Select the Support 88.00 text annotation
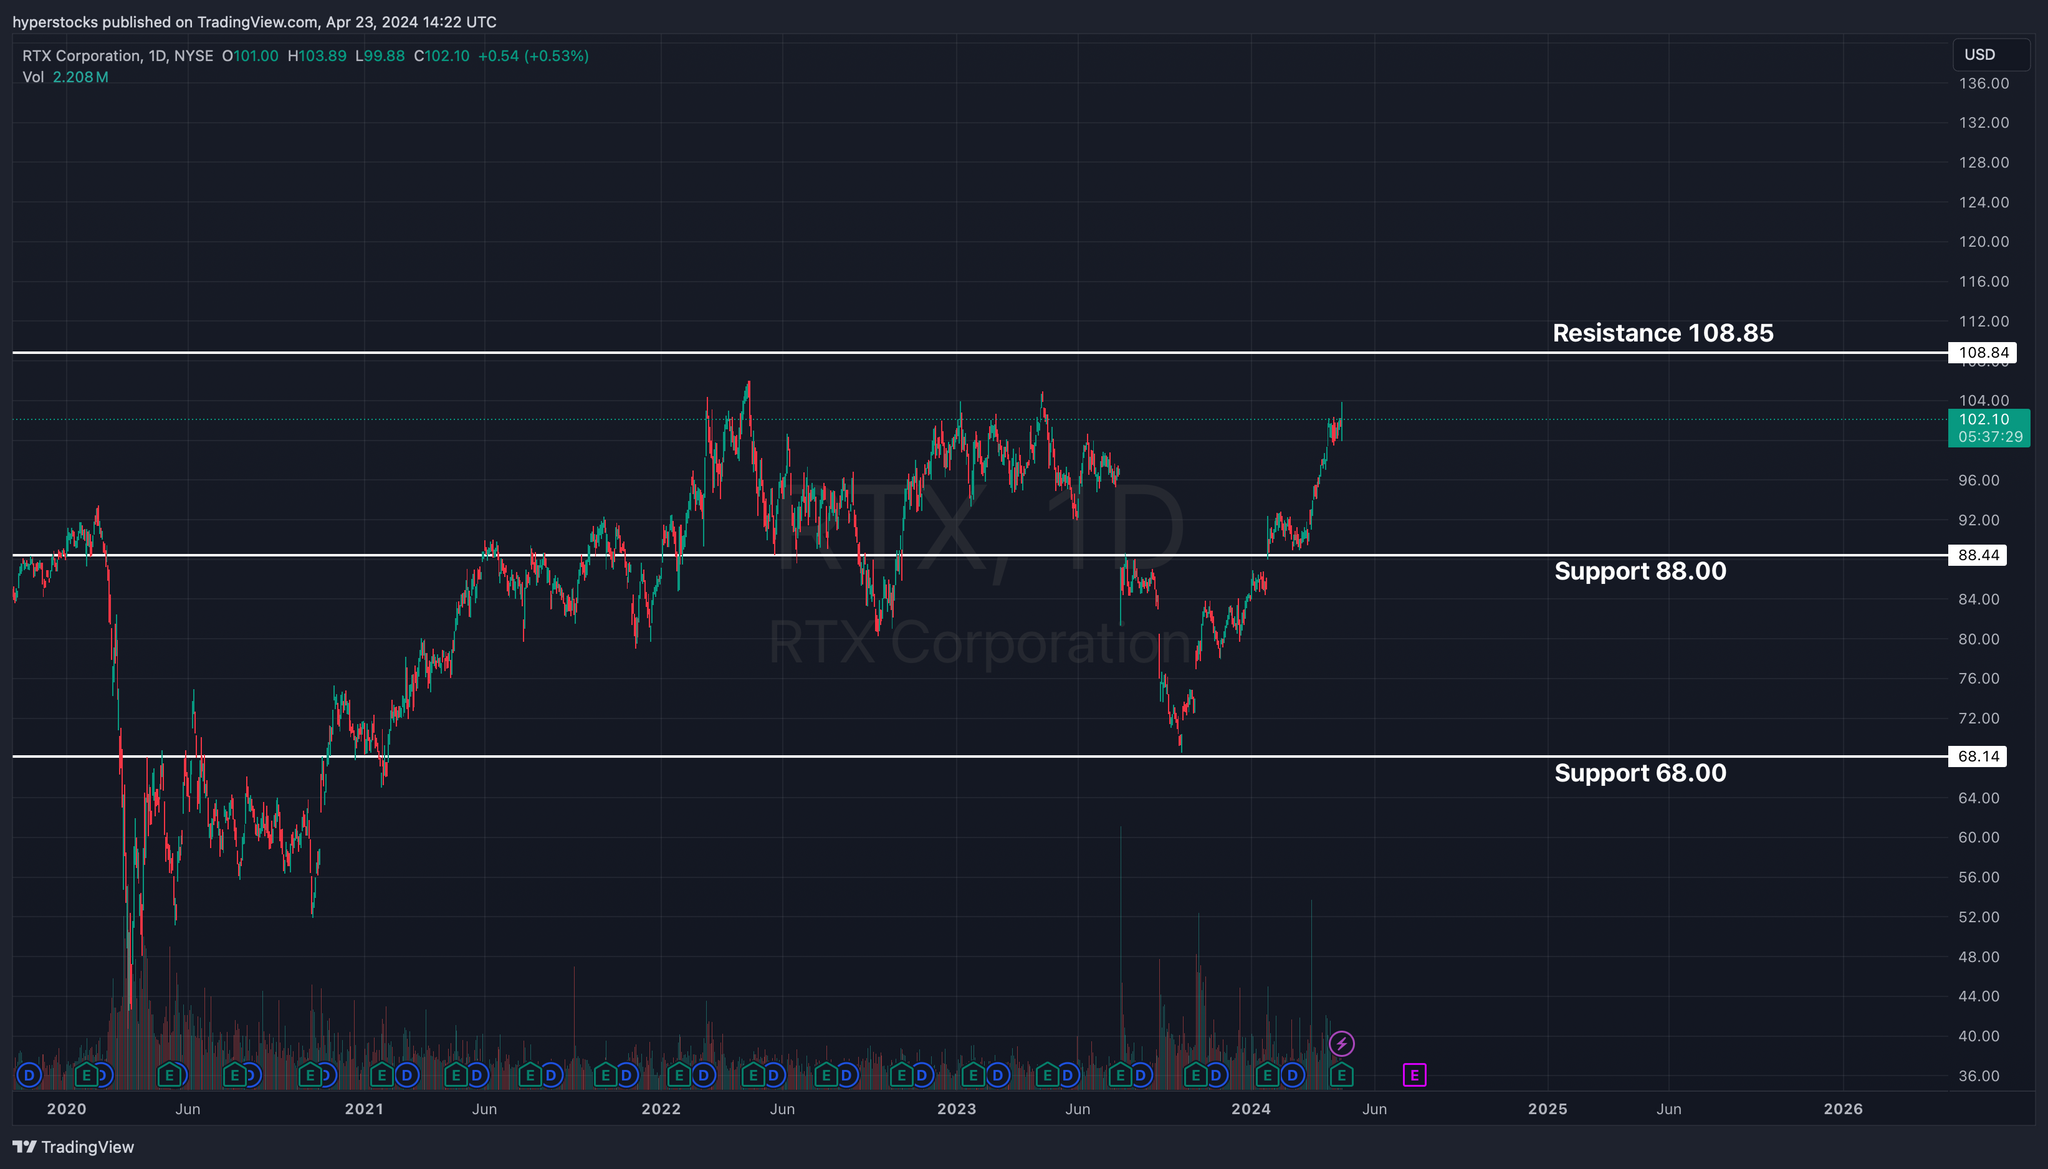This screenshot has width=2048, height=1169. click(1640, 571)
